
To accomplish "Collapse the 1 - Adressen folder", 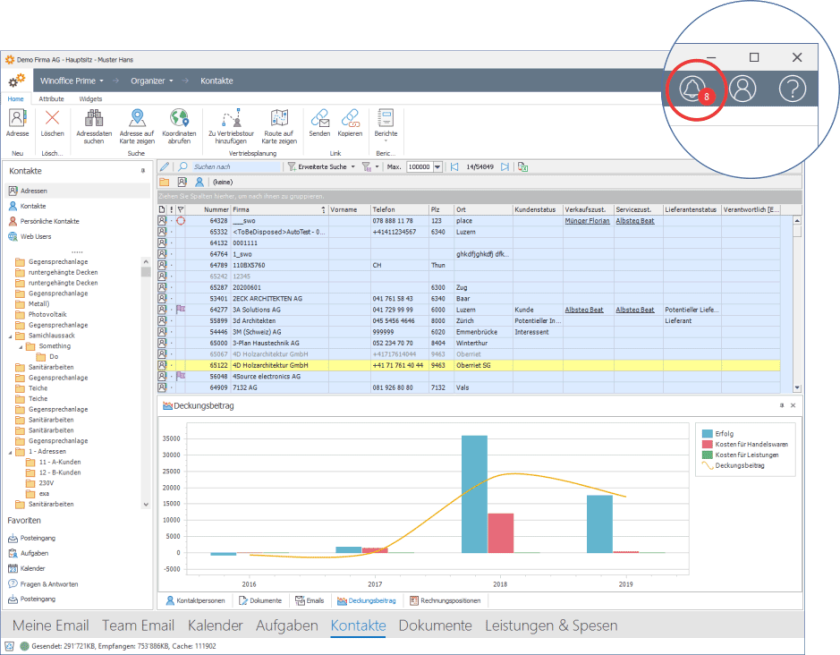I will tap(10, 452).
